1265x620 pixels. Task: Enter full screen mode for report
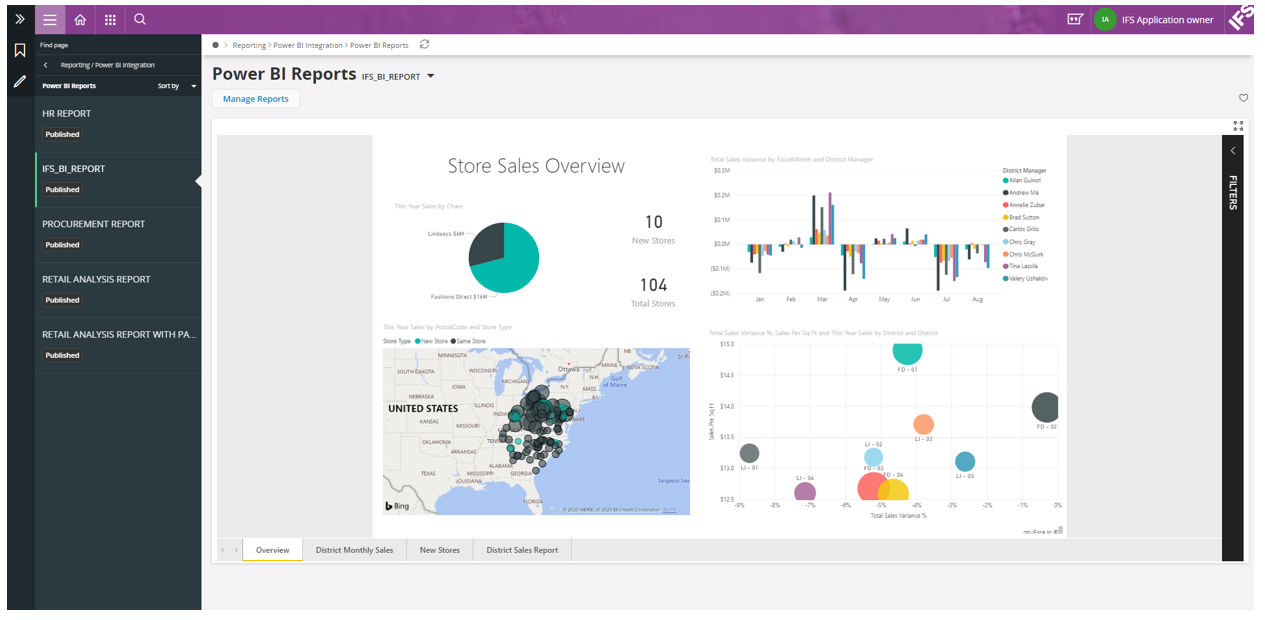click(x=1238, y=126)
